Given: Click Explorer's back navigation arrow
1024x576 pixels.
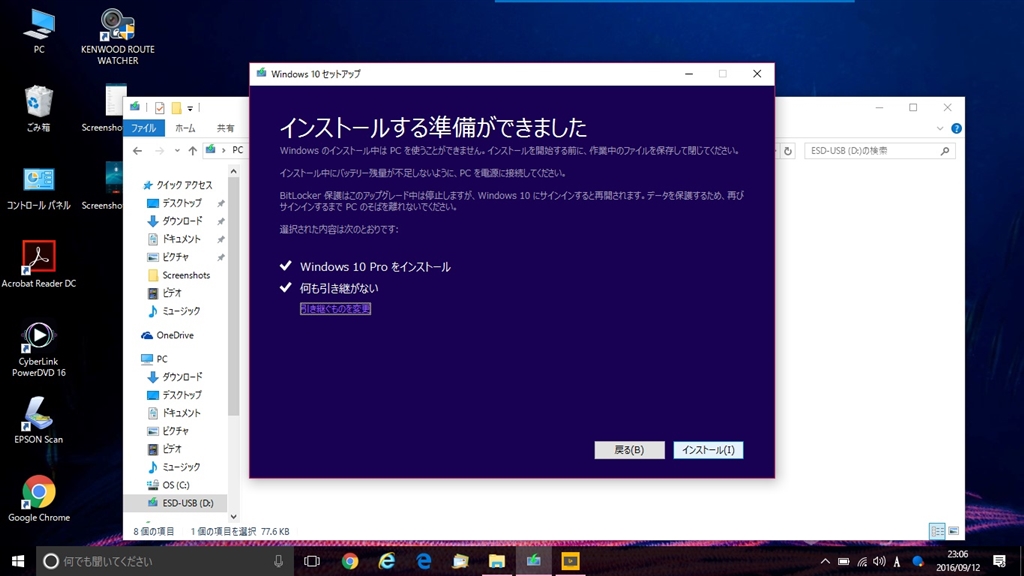Looking at the screenshot, I should pyautogui.click(x=137, y=151).
